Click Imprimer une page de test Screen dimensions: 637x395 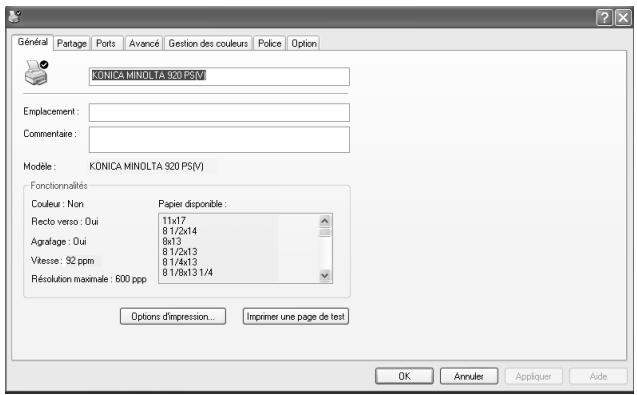click(x=295, y=317)
